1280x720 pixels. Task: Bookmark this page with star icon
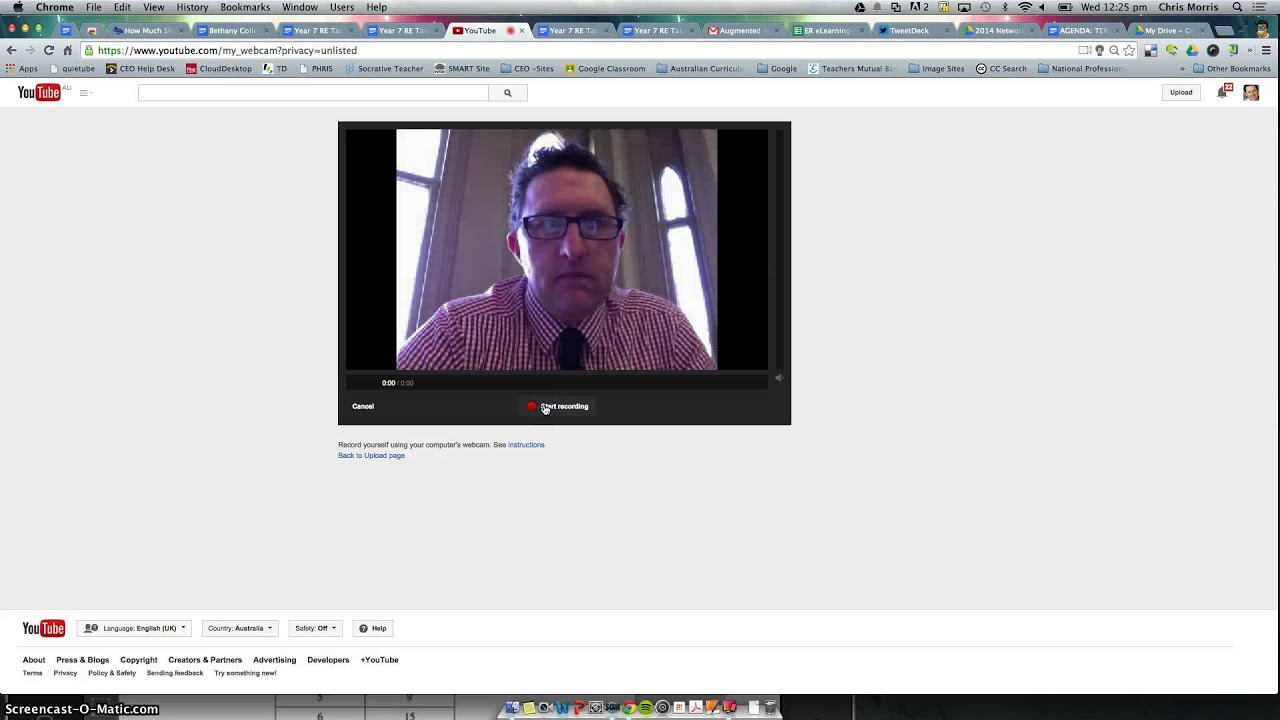[1129, 50]
